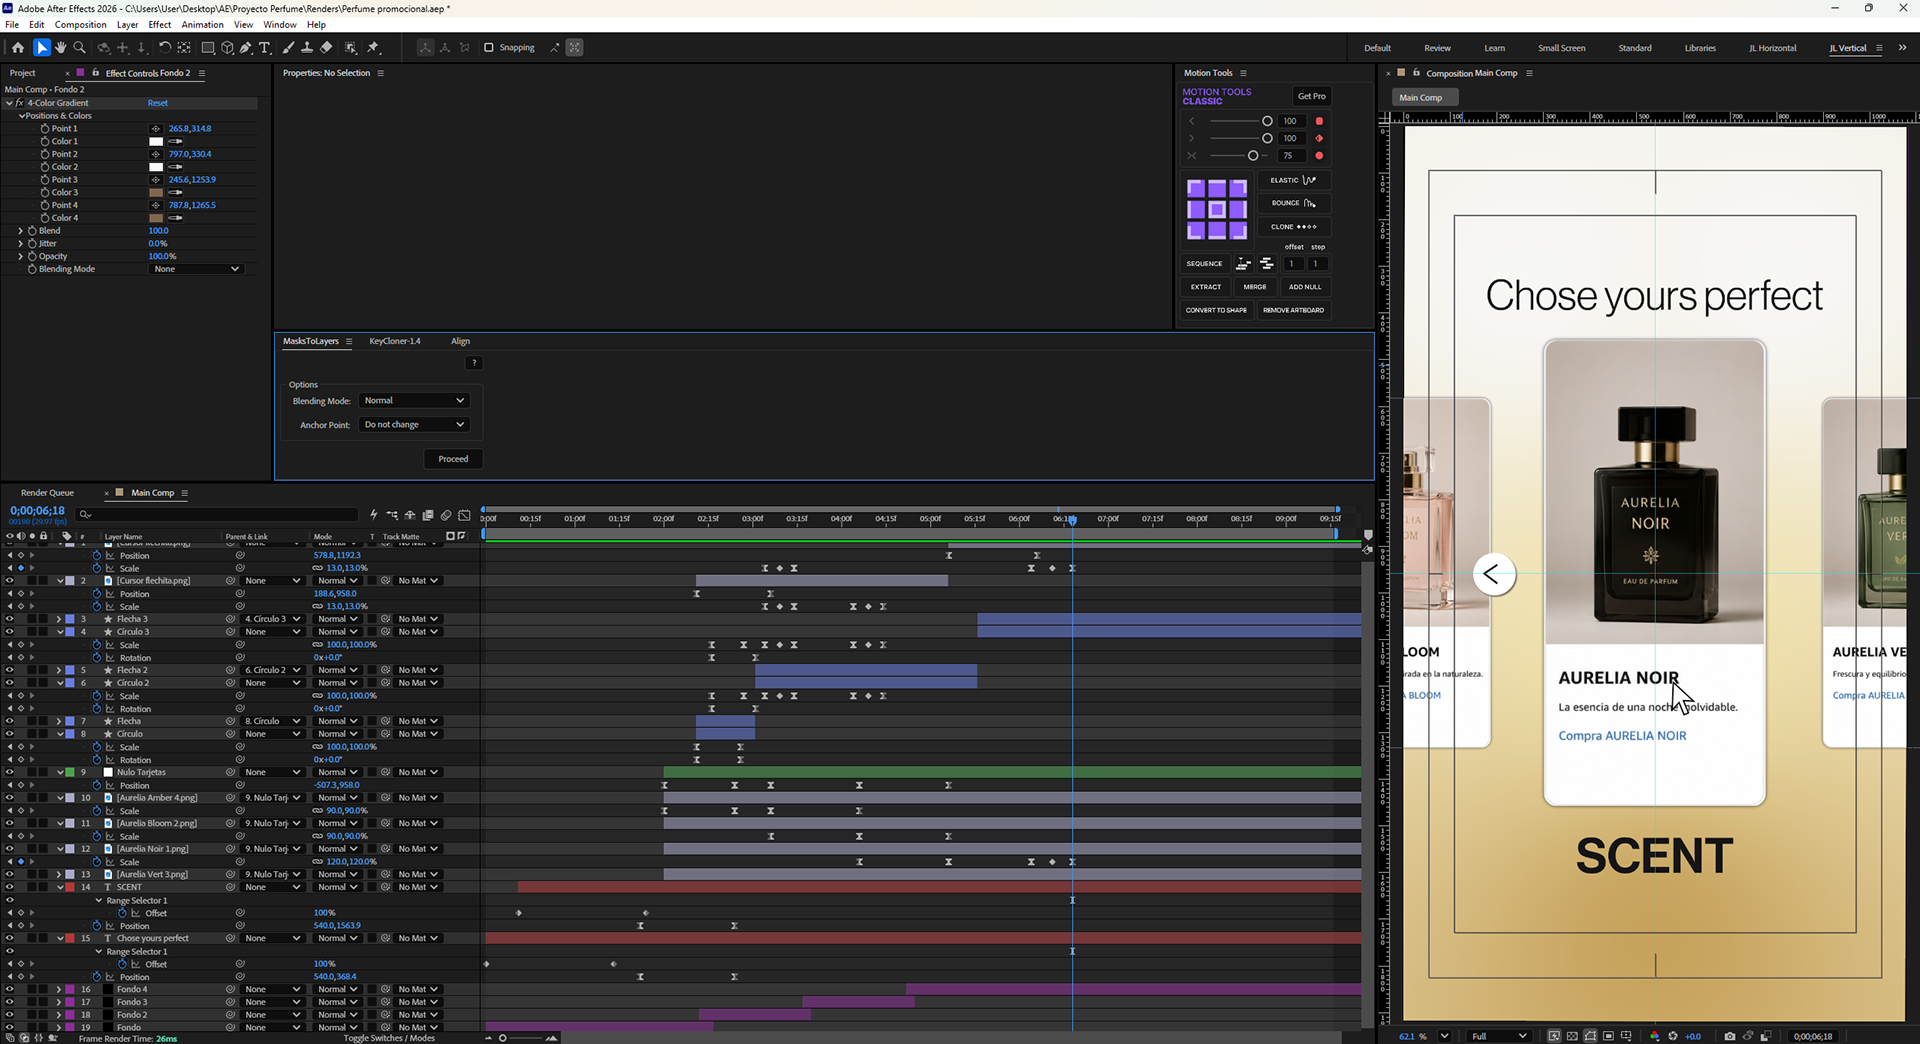Open the Color 3 swatch
1920x1044 pixels.
point(156,193)
